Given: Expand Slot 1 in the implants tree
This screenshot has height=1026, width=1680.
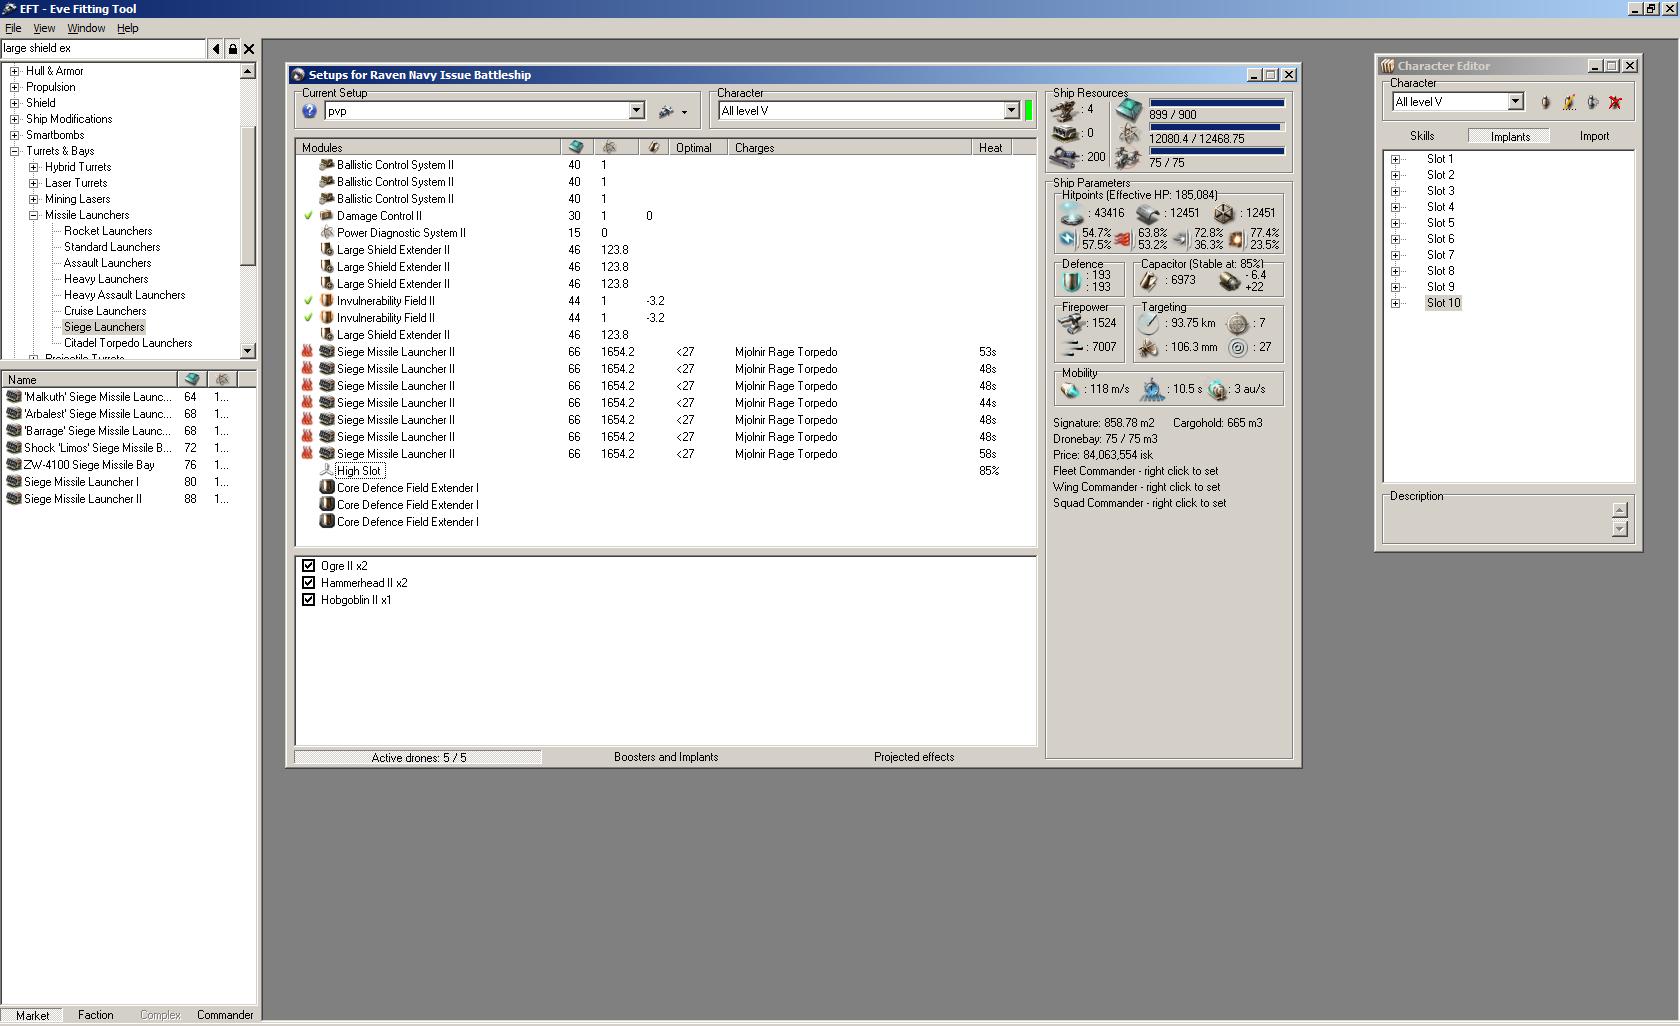Looking at the screenshot, I should pos(1396,159).
